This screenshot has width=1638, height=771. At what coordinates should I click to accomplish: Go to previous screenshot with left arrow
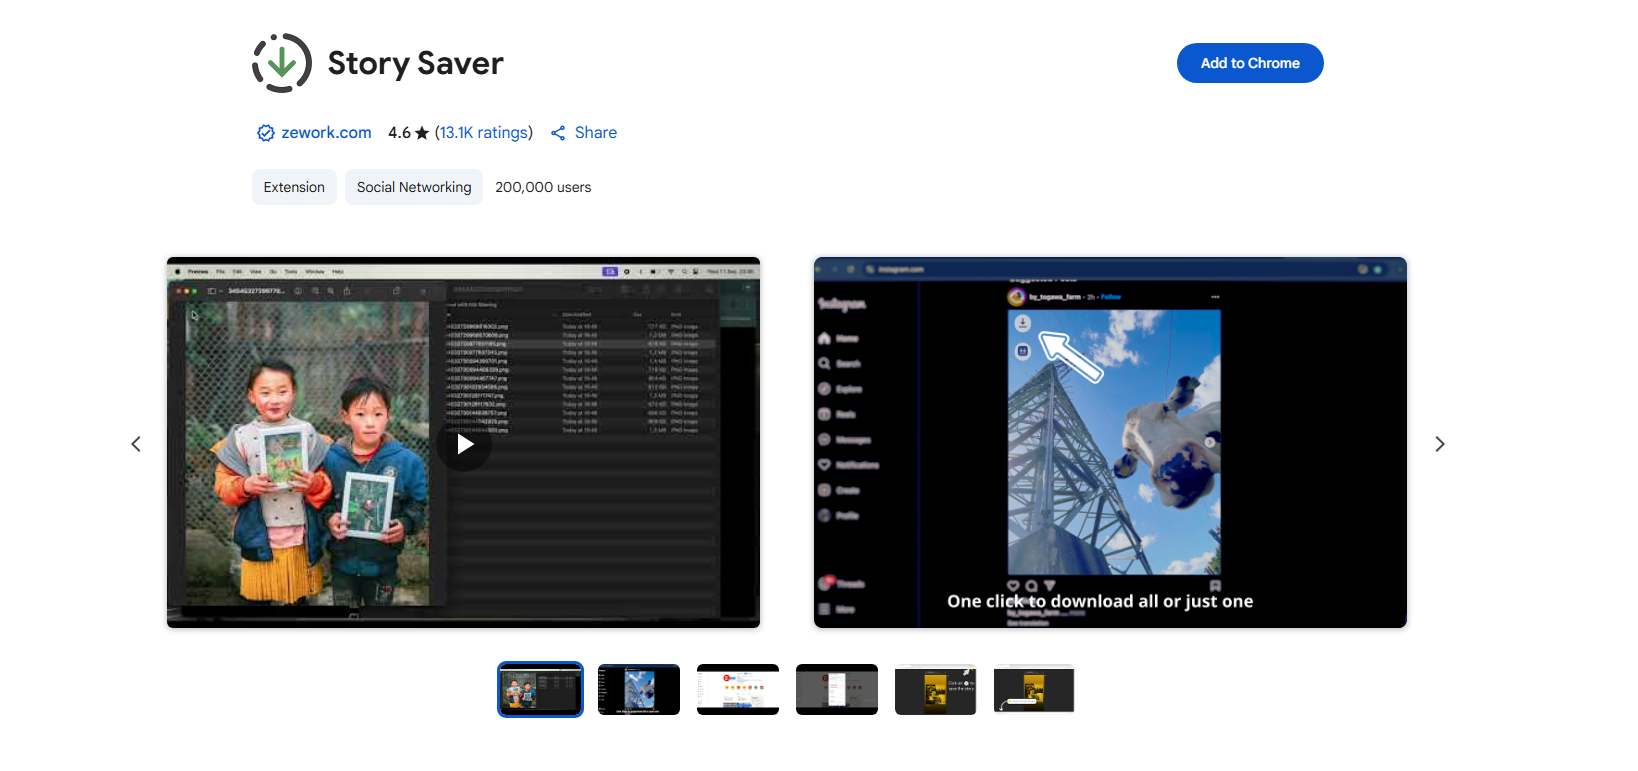136,444
